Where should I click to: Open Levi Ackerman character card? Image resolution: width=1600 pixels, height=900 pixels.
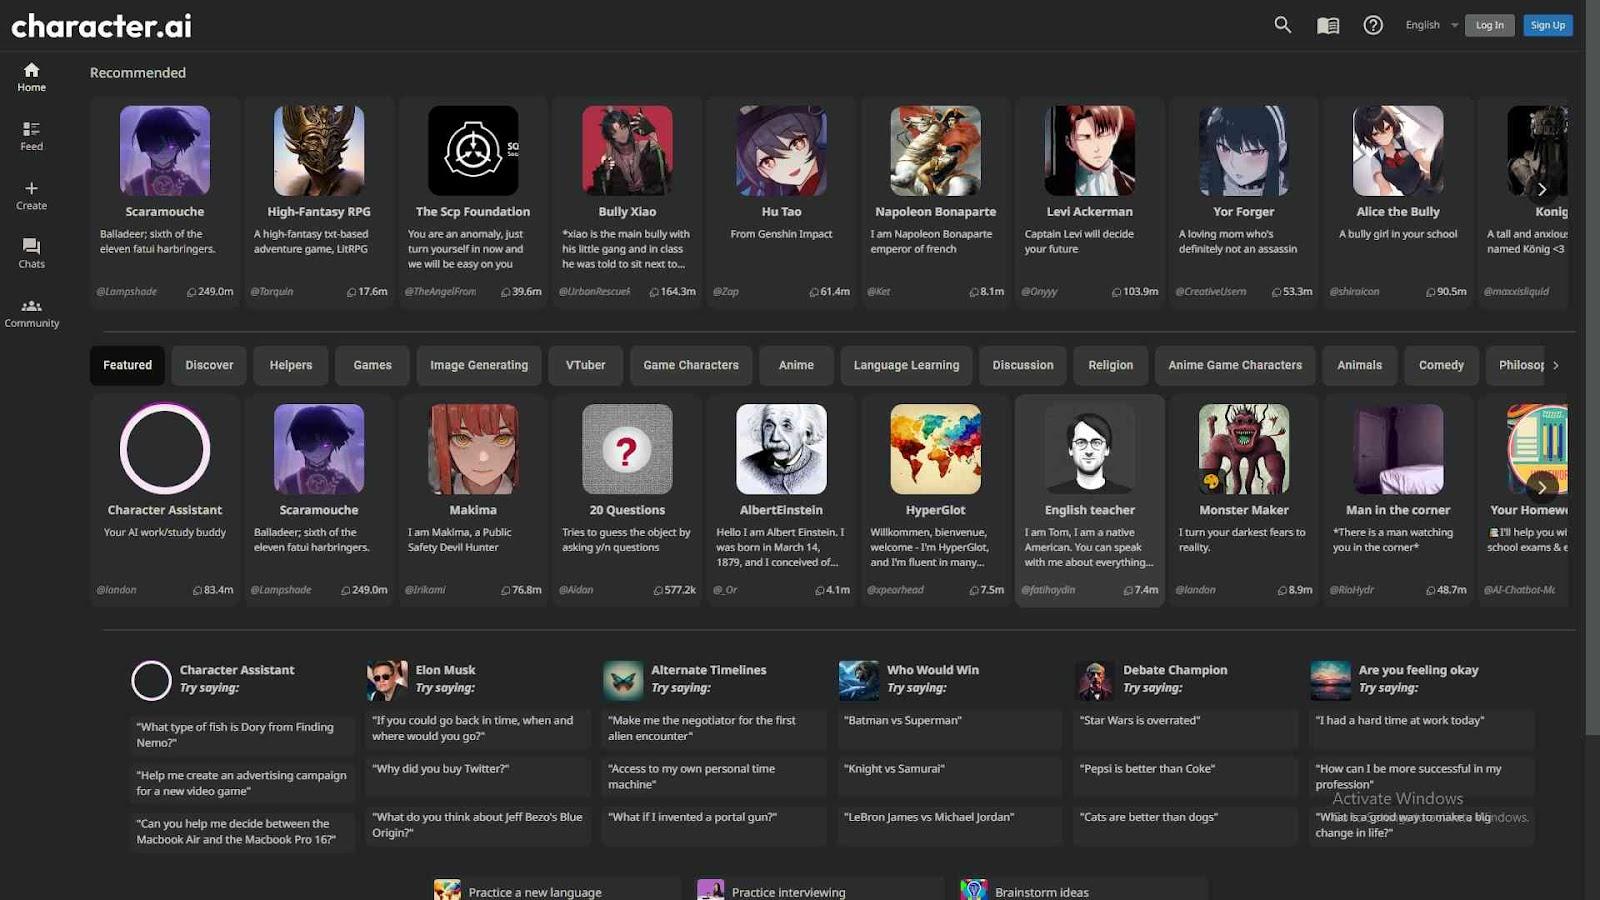pyautogui.click(x=1089, y=202)
